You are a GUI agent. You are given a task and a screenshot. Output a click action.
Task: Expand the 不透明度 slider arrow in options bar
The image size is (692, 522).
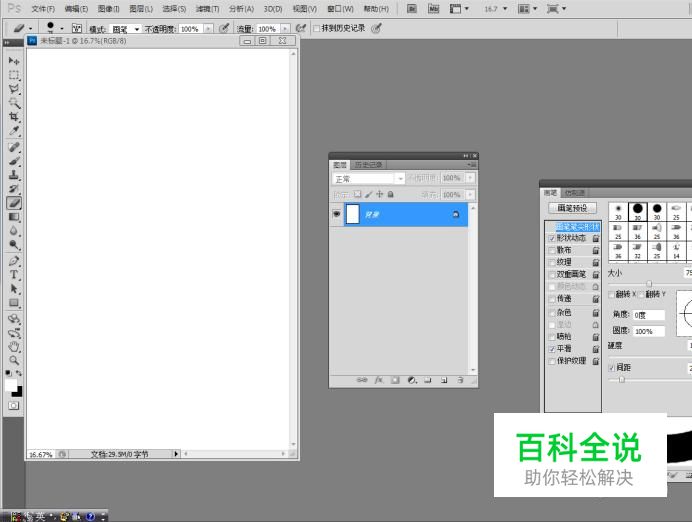(208, 29)
